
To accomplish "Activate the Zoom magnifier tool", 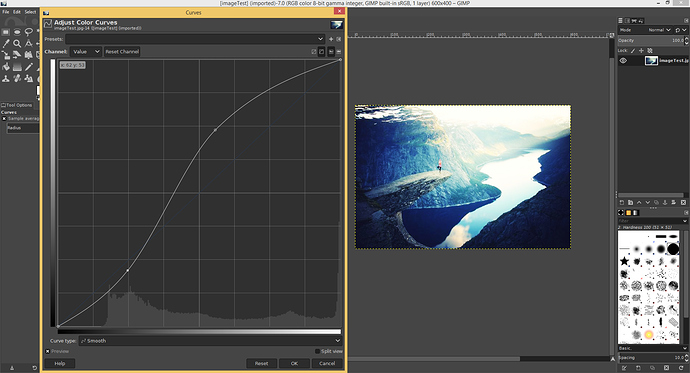I will (x=17, y=44).
